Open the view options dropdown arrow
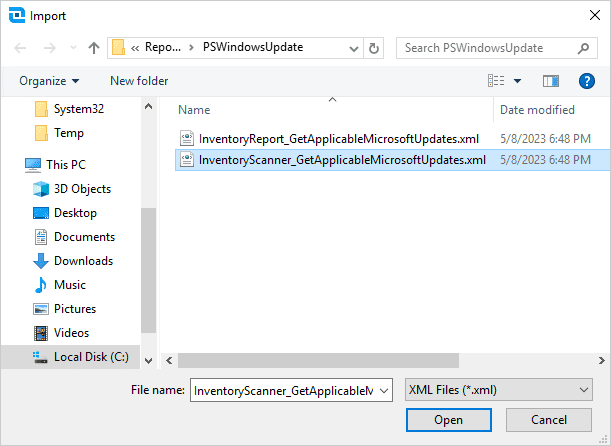The height and width of the screenshot is (446, 611). (517, 81)
